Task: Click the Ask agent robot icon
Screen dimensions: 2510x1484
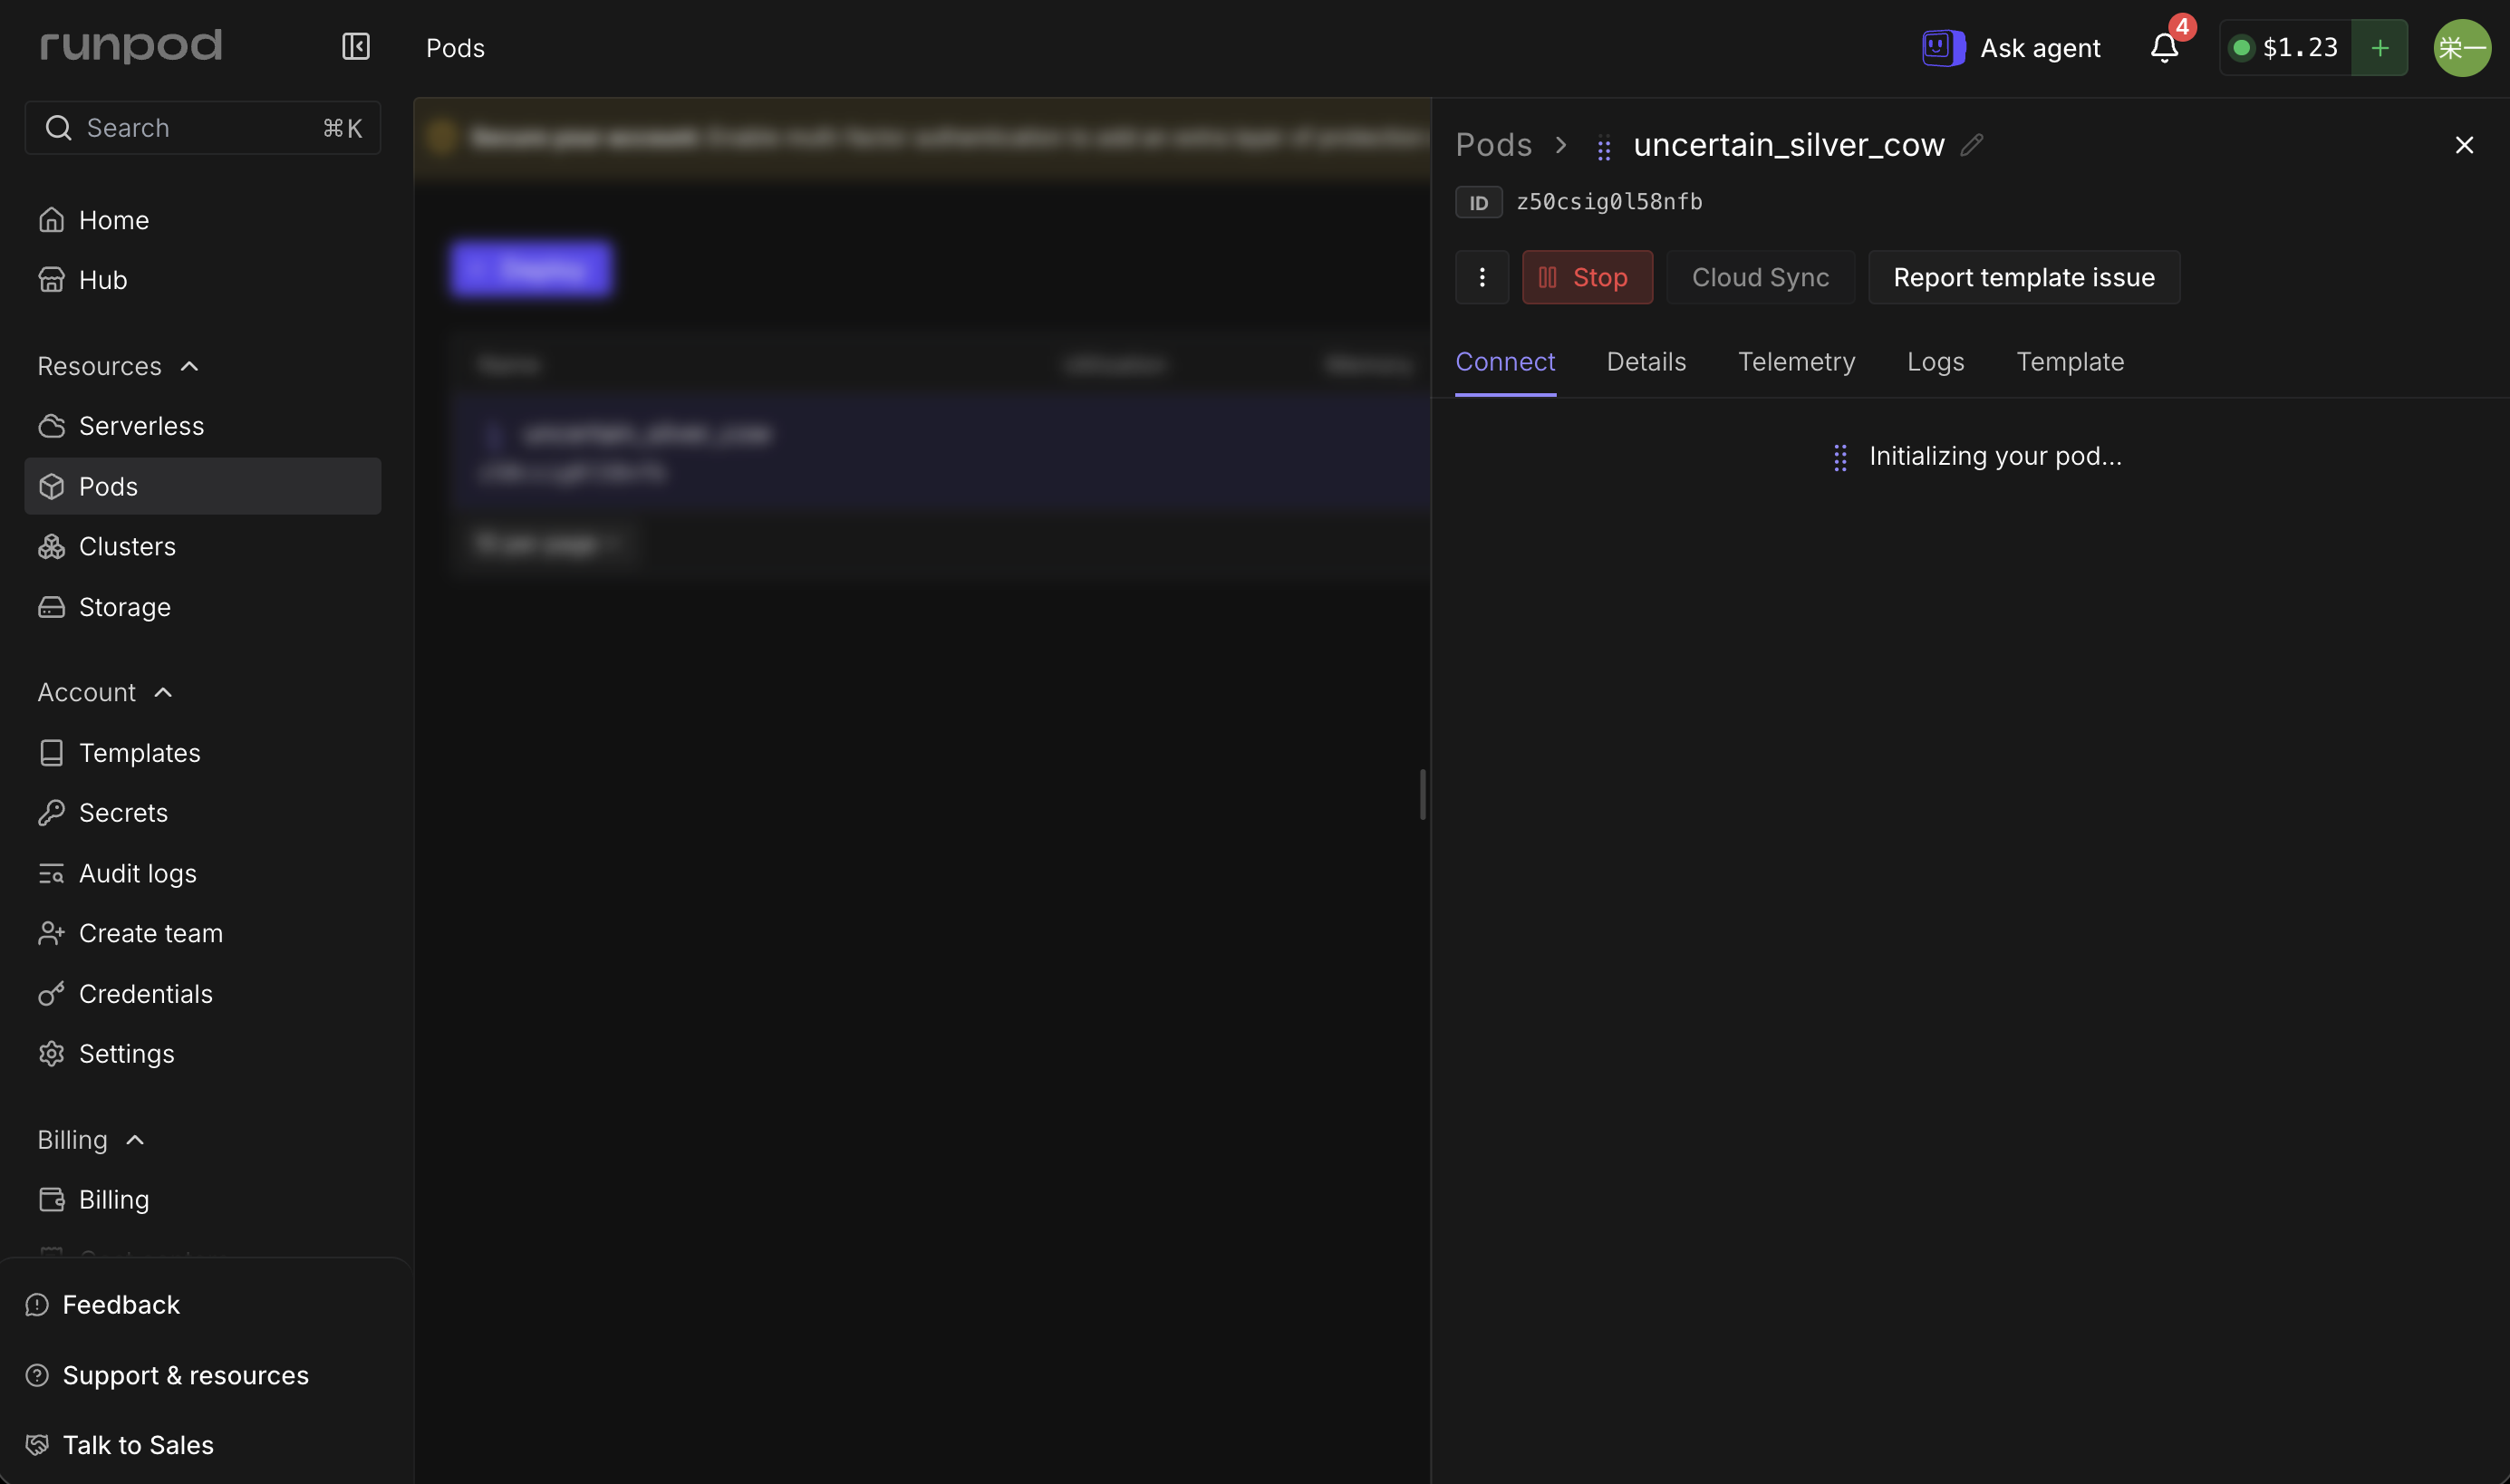Action: click(x=1943, y=47)
